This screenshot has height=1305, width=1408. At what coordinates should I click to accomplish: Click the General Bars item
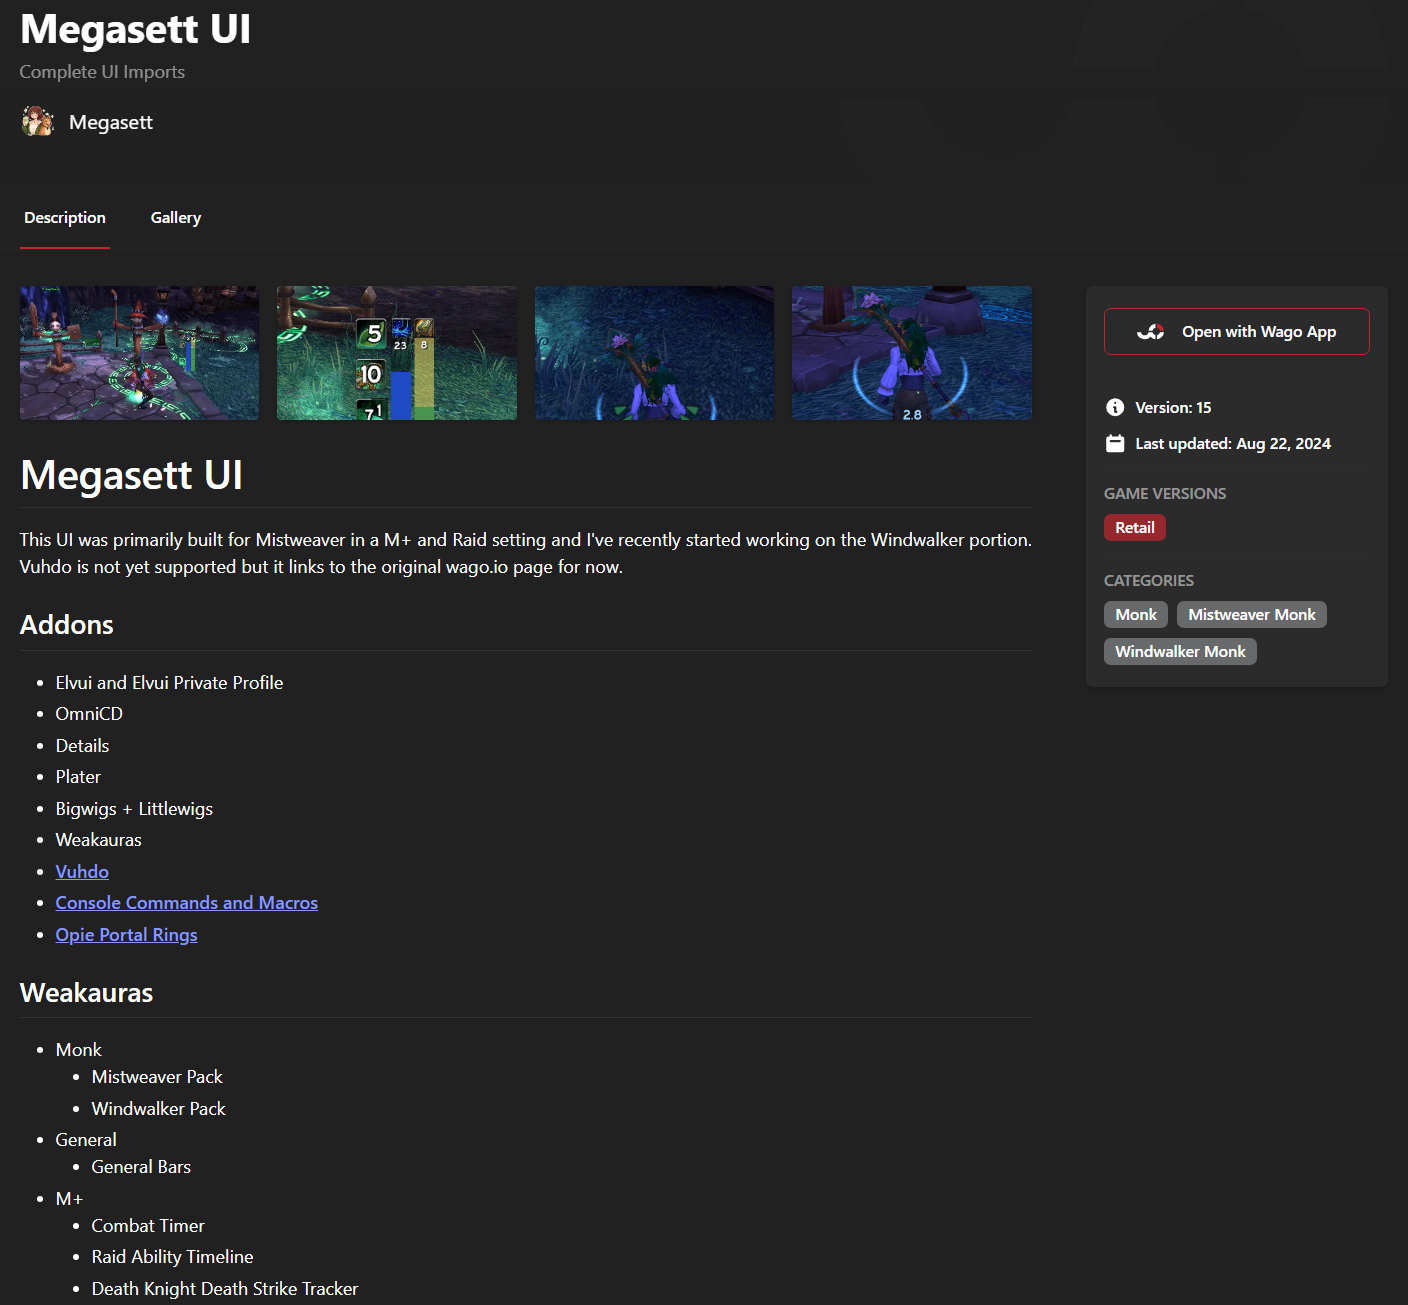[x=141, y=1167]
